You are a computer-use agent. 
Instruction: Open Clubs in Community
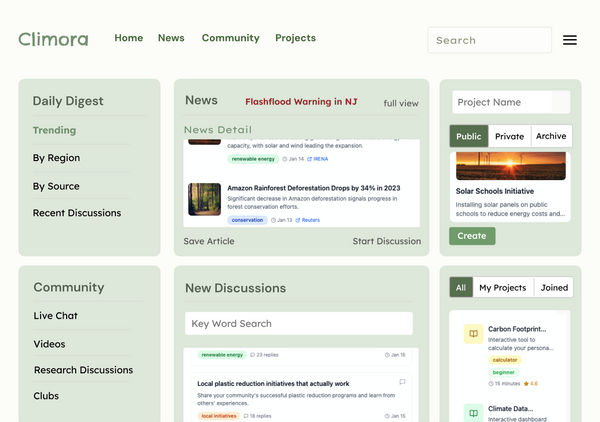point(46,396)
